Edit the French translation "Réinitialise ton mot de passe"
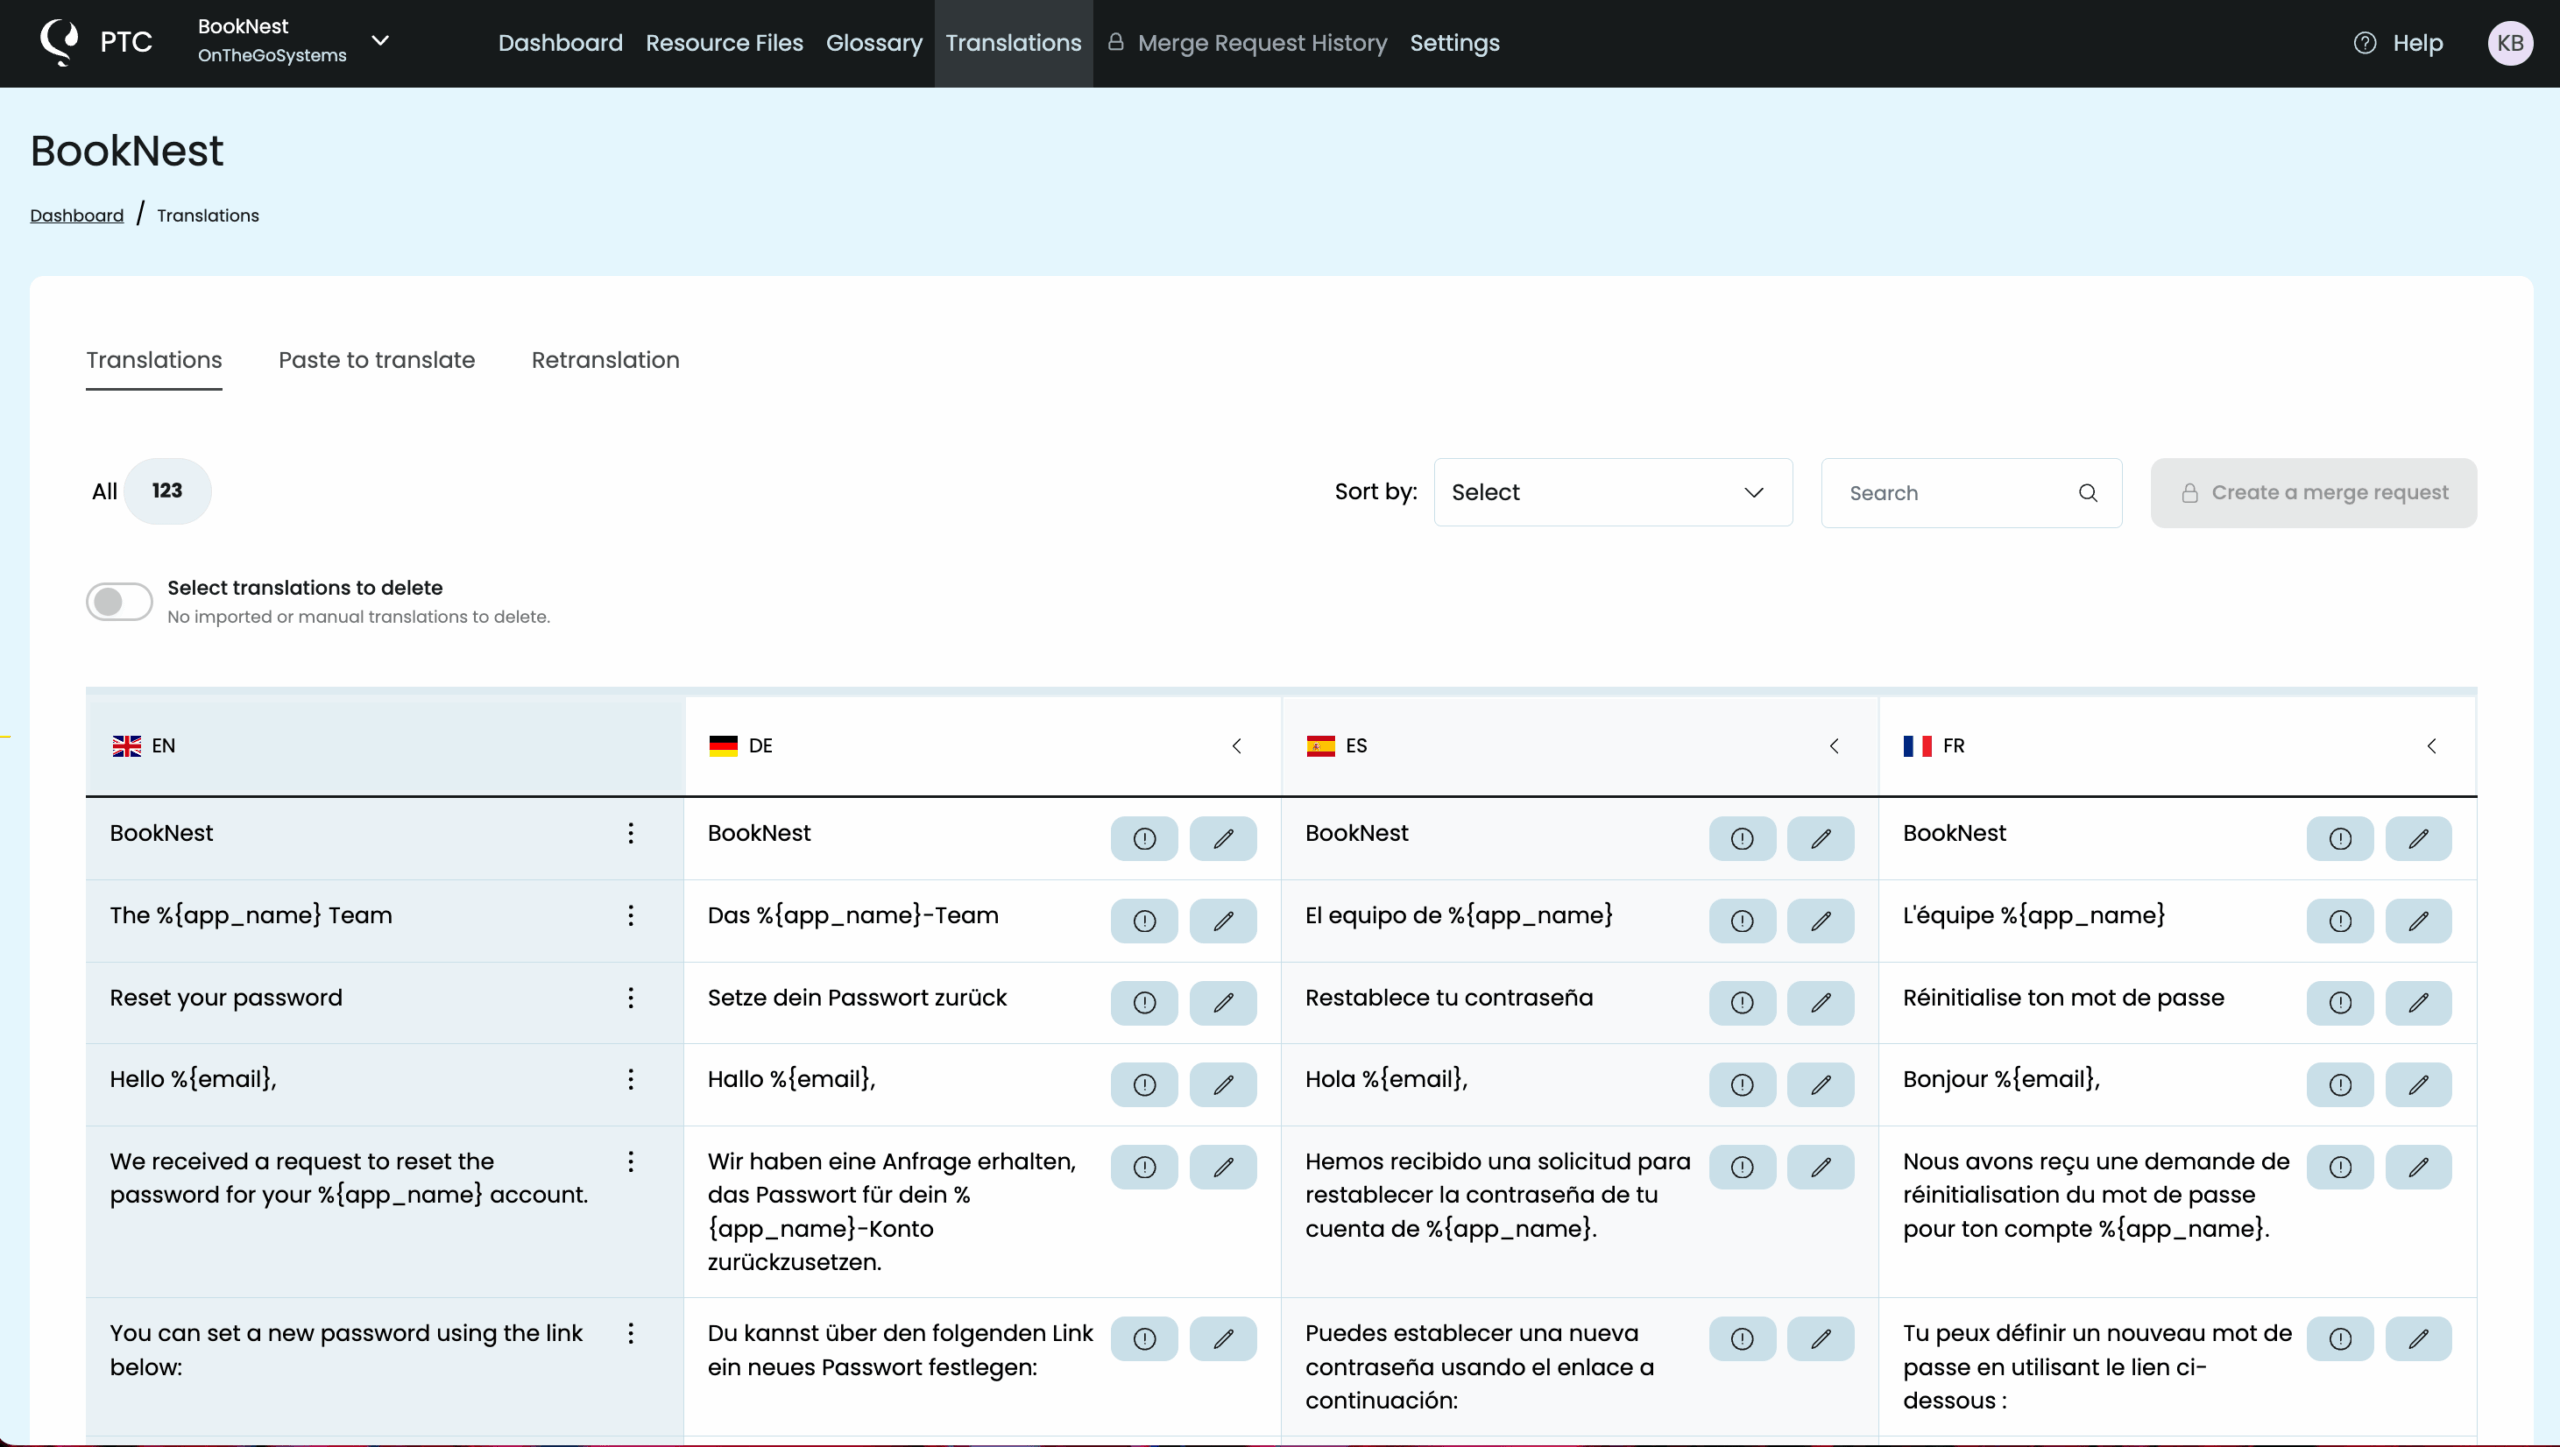The height and width of the screenshot is (1447, 2560). pyautogui.click(x=2419, y=1003)
